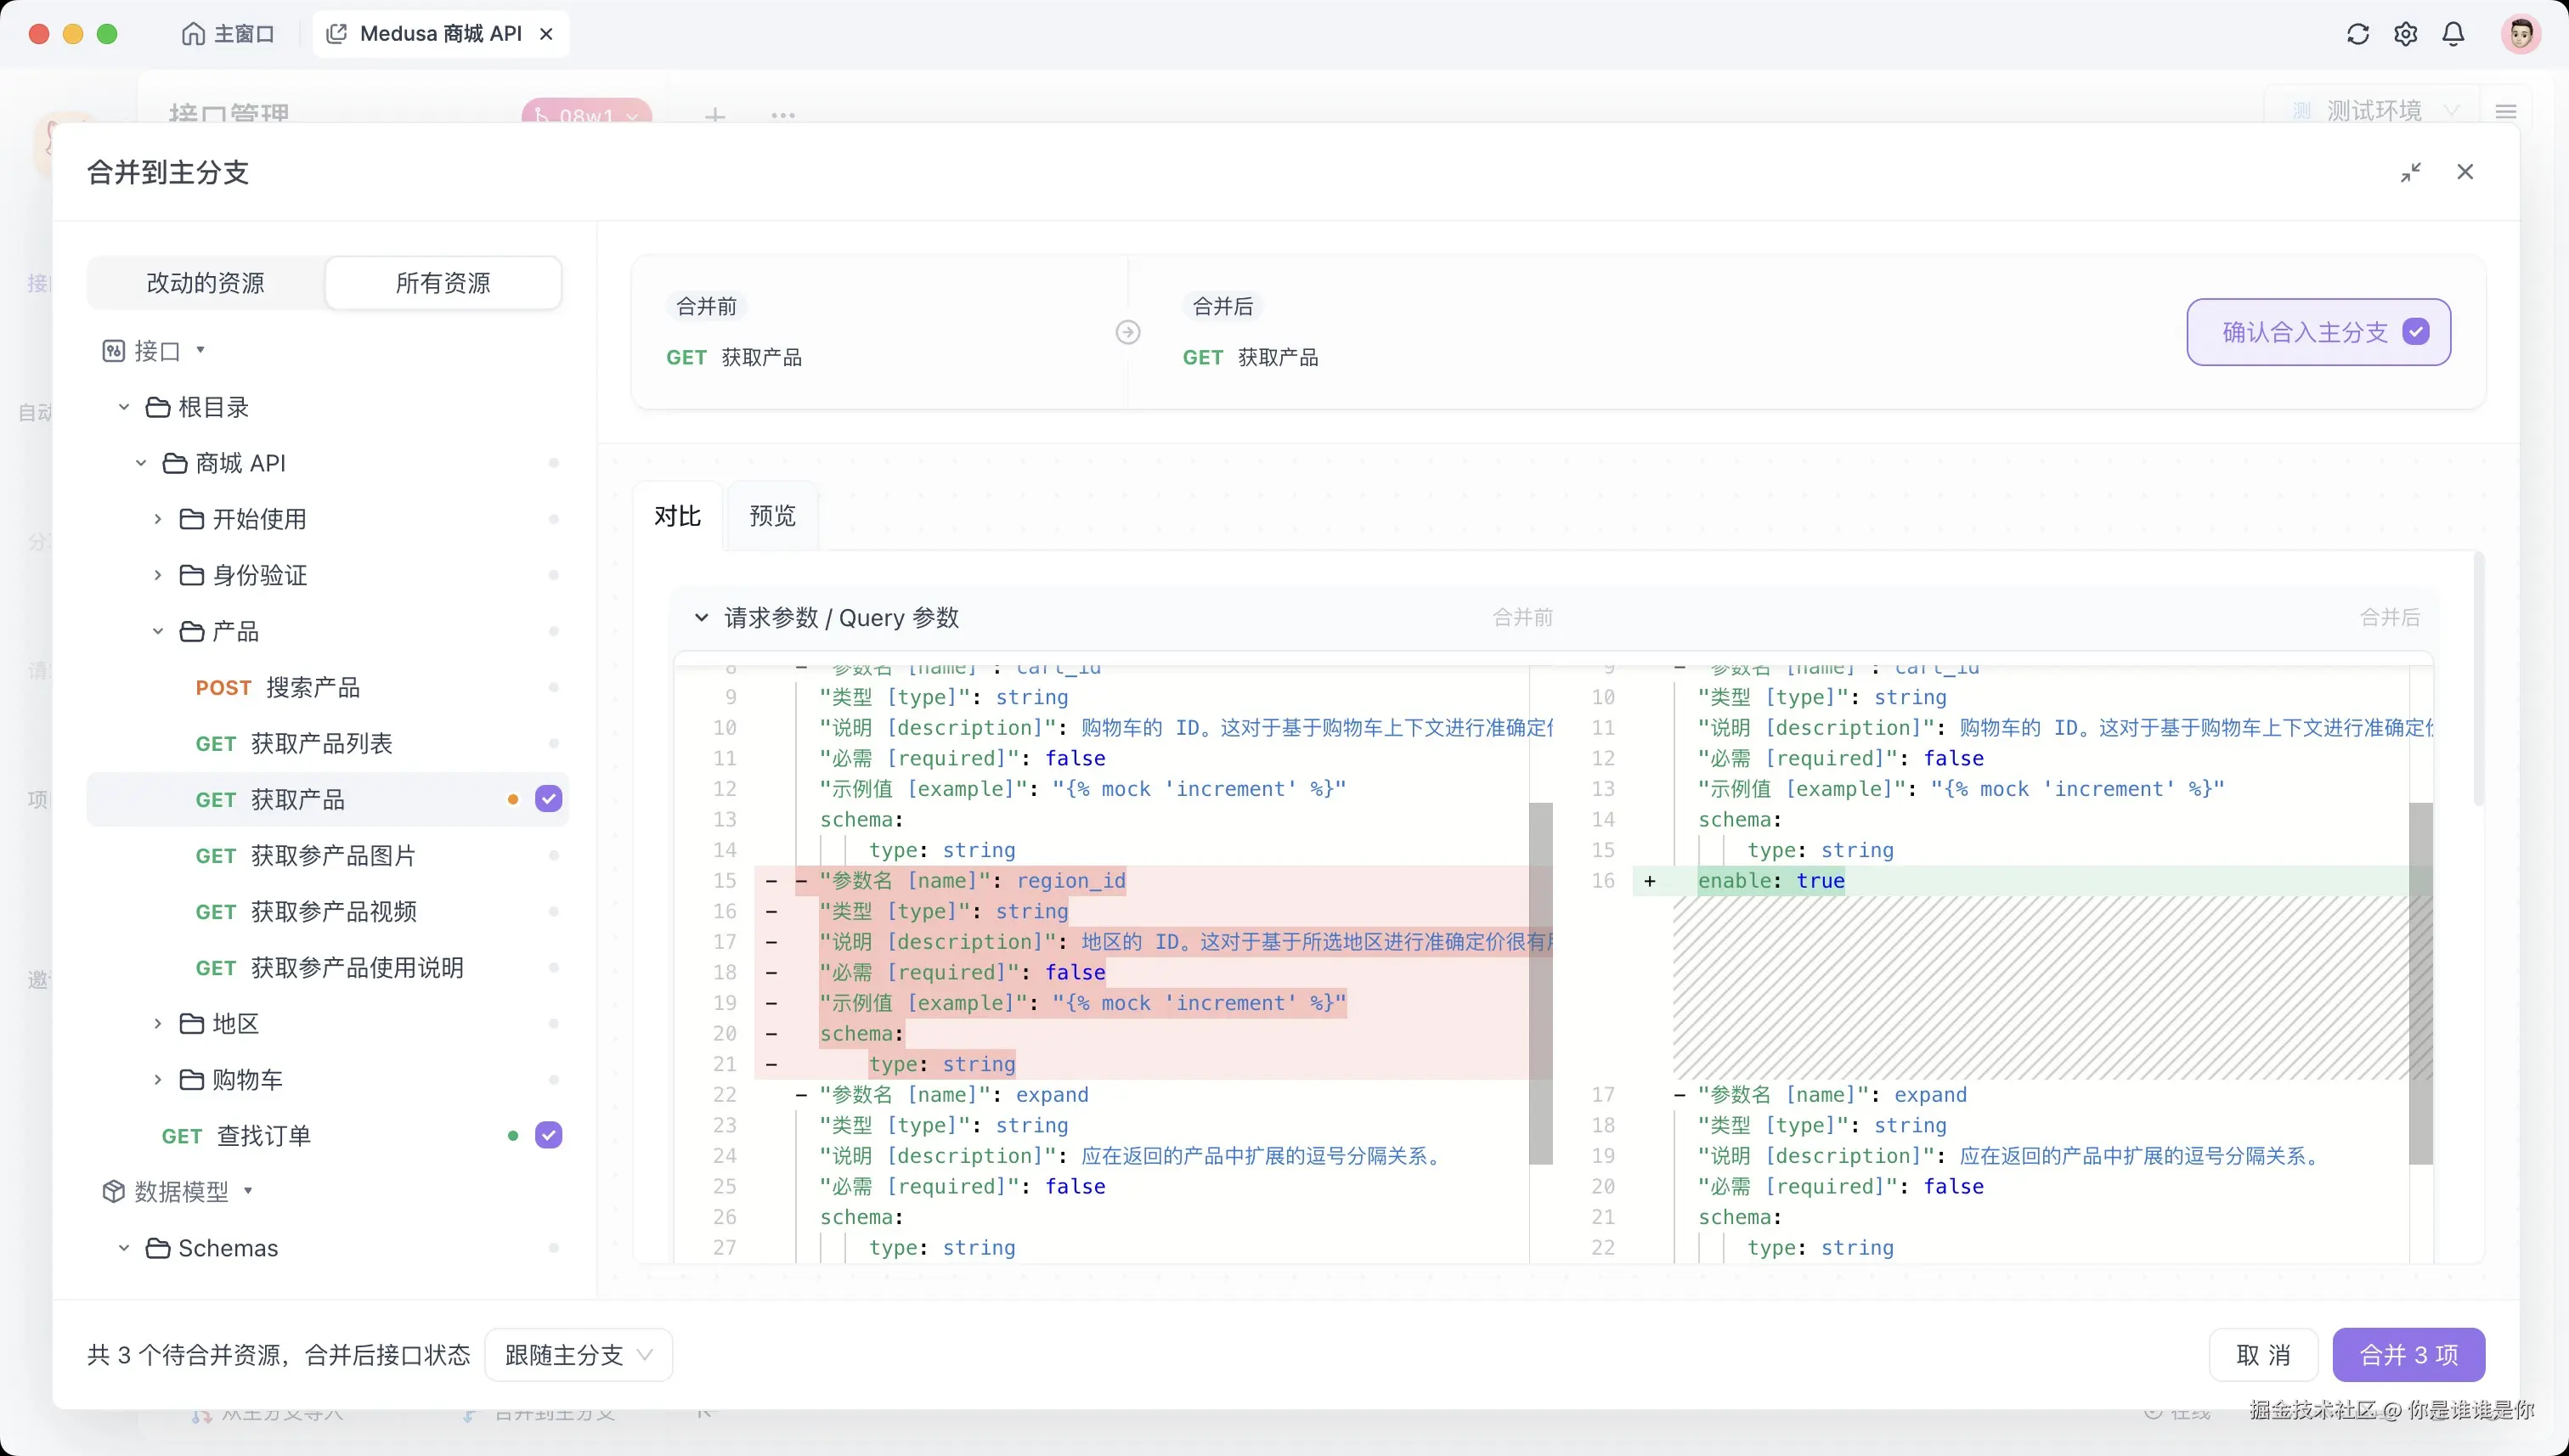Click the notification bell icon

coord(2454,33)
